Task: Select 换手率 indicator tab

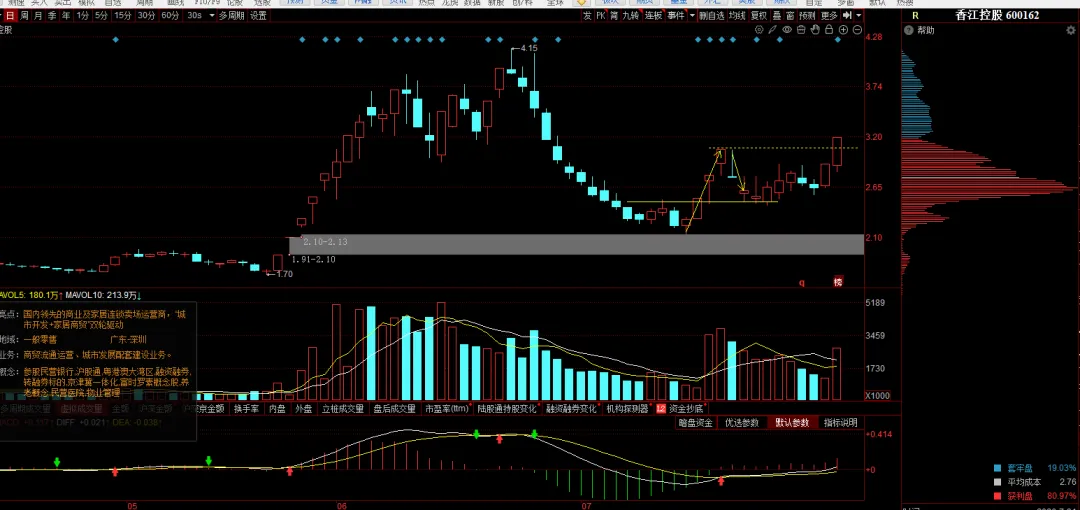Action: [246, 409]
